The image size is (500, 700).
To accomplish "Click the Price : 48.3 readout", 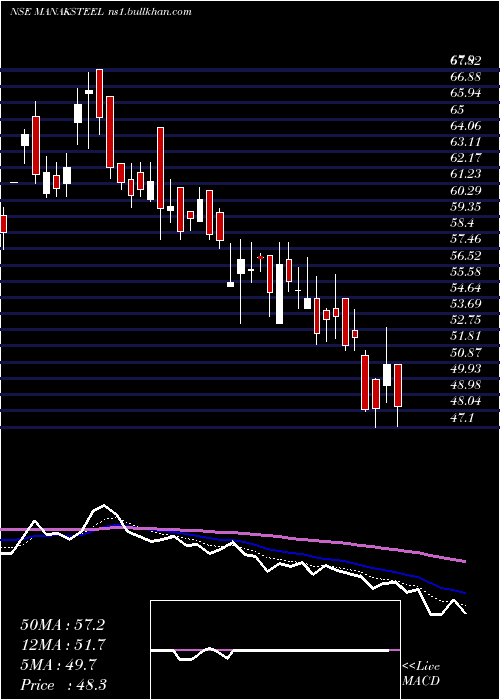I will click(x=62, y=685).
